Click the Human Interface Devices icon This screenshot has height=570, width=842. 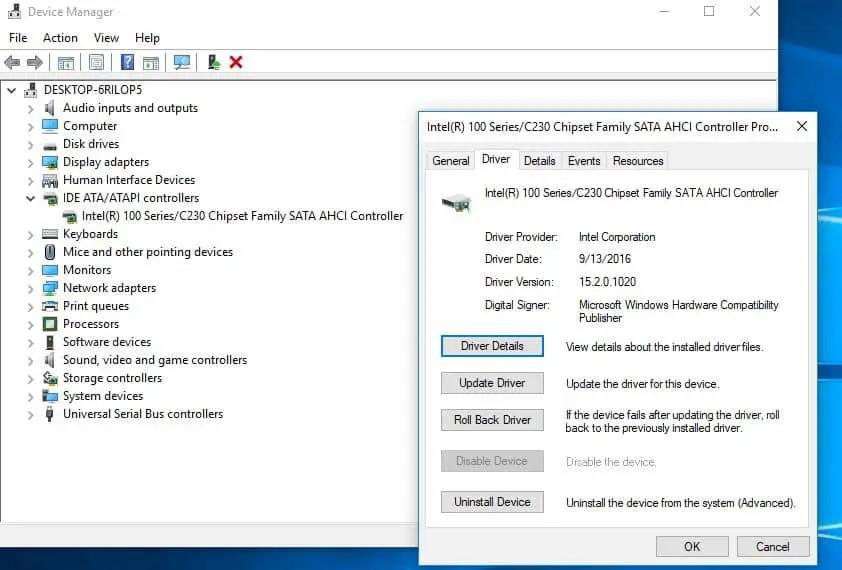point(50,181)
